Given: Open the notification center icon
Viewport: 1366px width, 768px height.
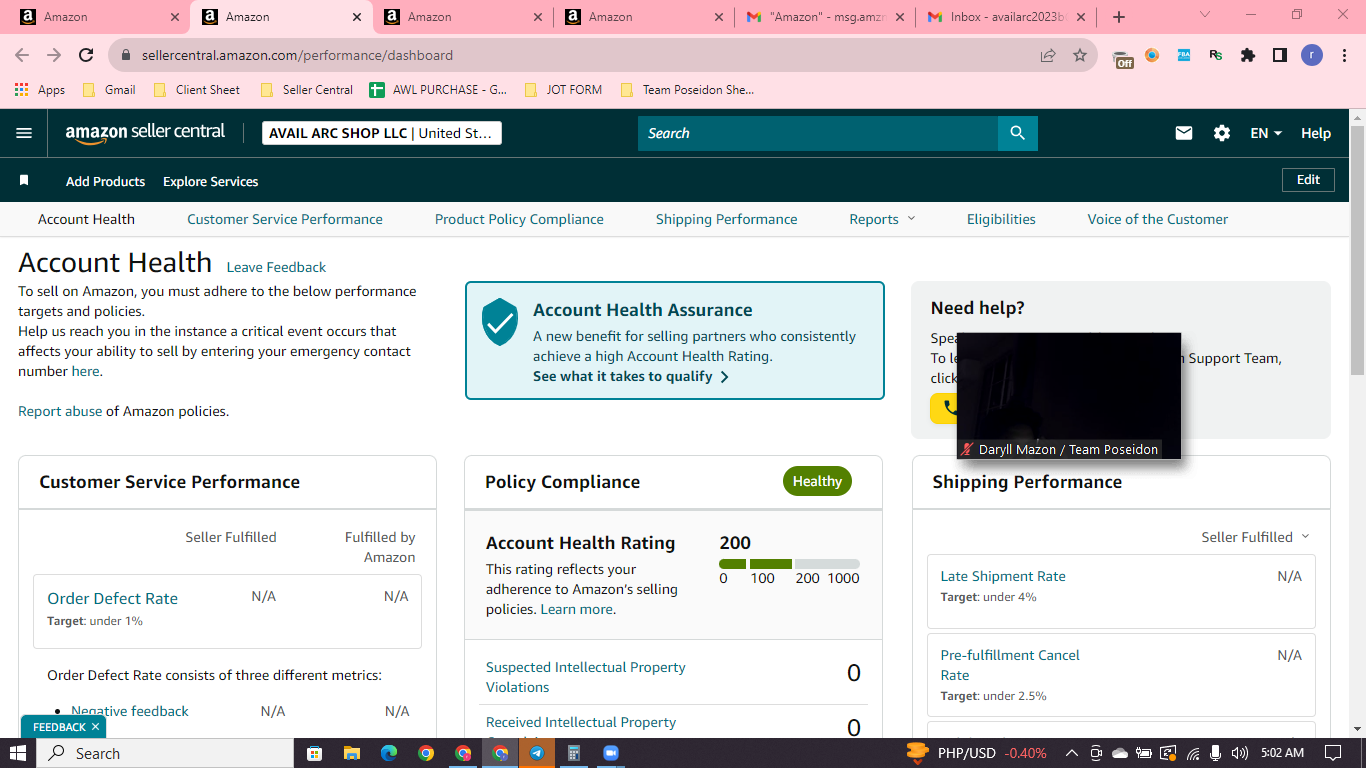Looking at the screenshot, I should 1332,753.
